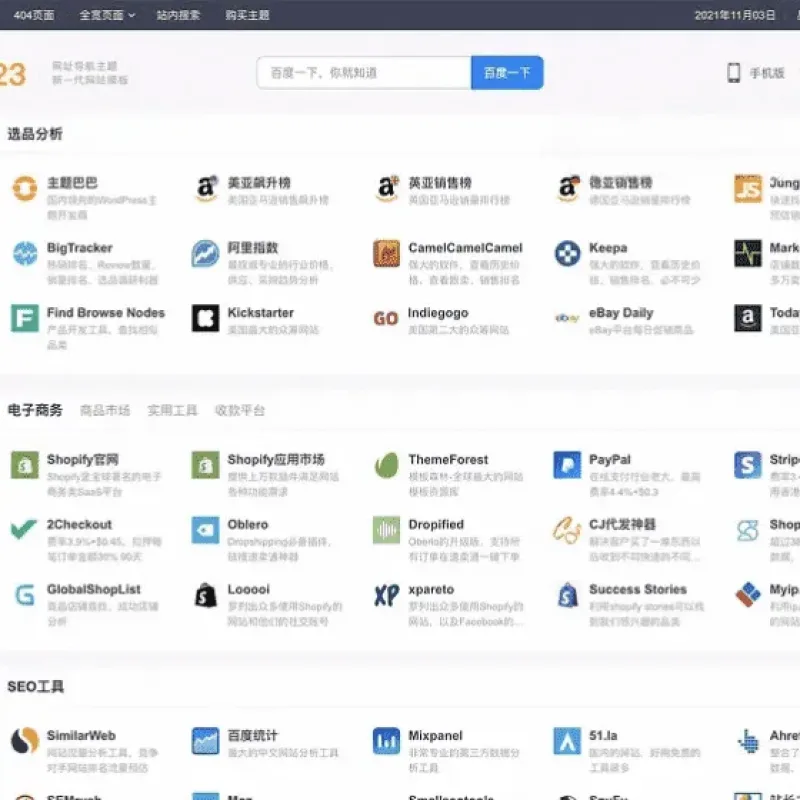This screenshot has width=800, height=800.
Task: Click the 主题巴巴 orange logo icon
Action: (24, 188)
